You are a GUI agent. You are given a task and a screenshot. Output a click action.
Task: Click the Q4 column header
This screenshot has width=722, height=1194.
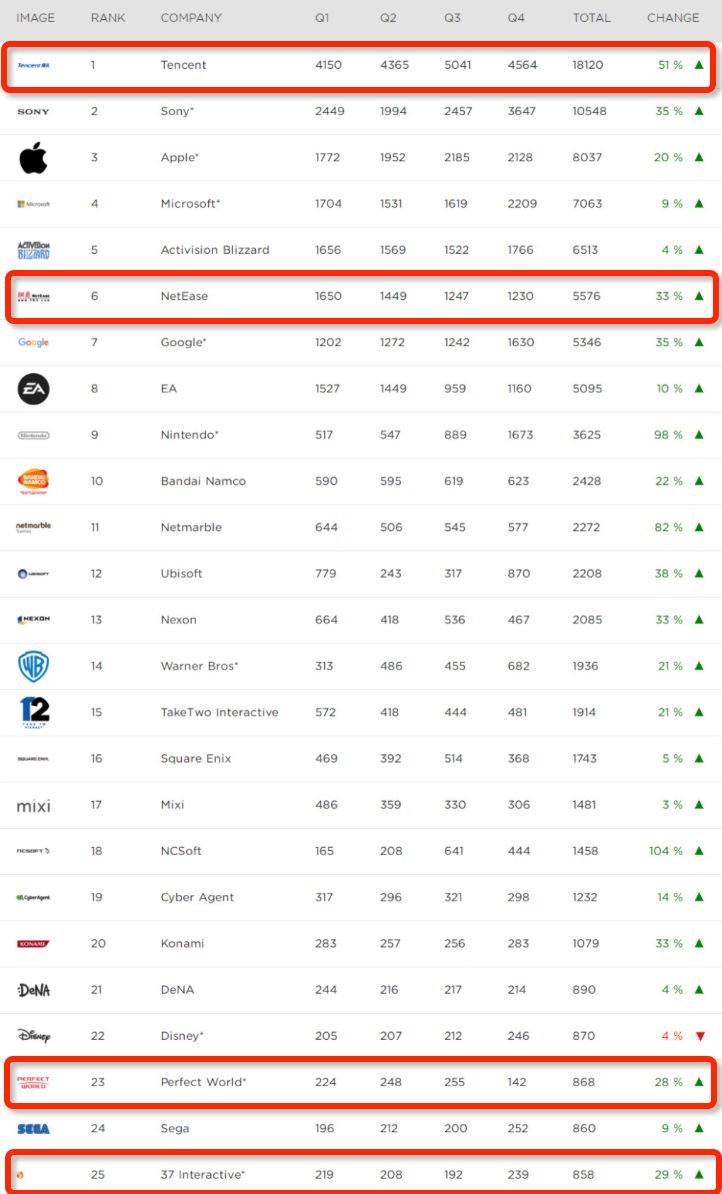517,18
